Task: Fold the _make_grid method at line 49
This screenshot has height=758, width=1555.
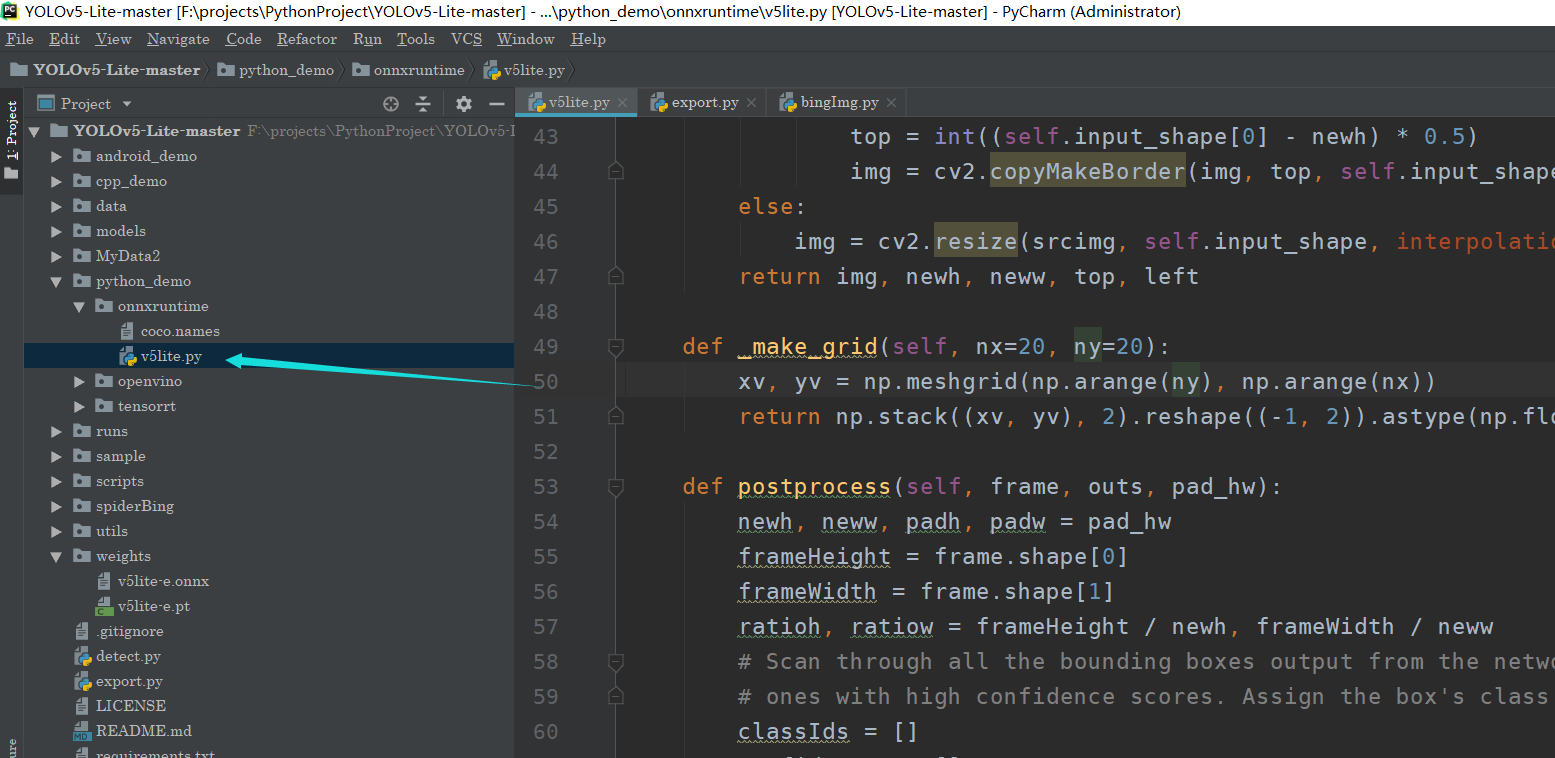Action: point(616,347)
